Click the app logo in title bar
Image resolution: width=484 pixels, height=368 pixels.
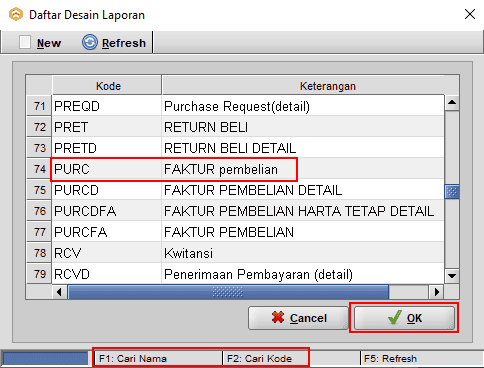point(16,15)
